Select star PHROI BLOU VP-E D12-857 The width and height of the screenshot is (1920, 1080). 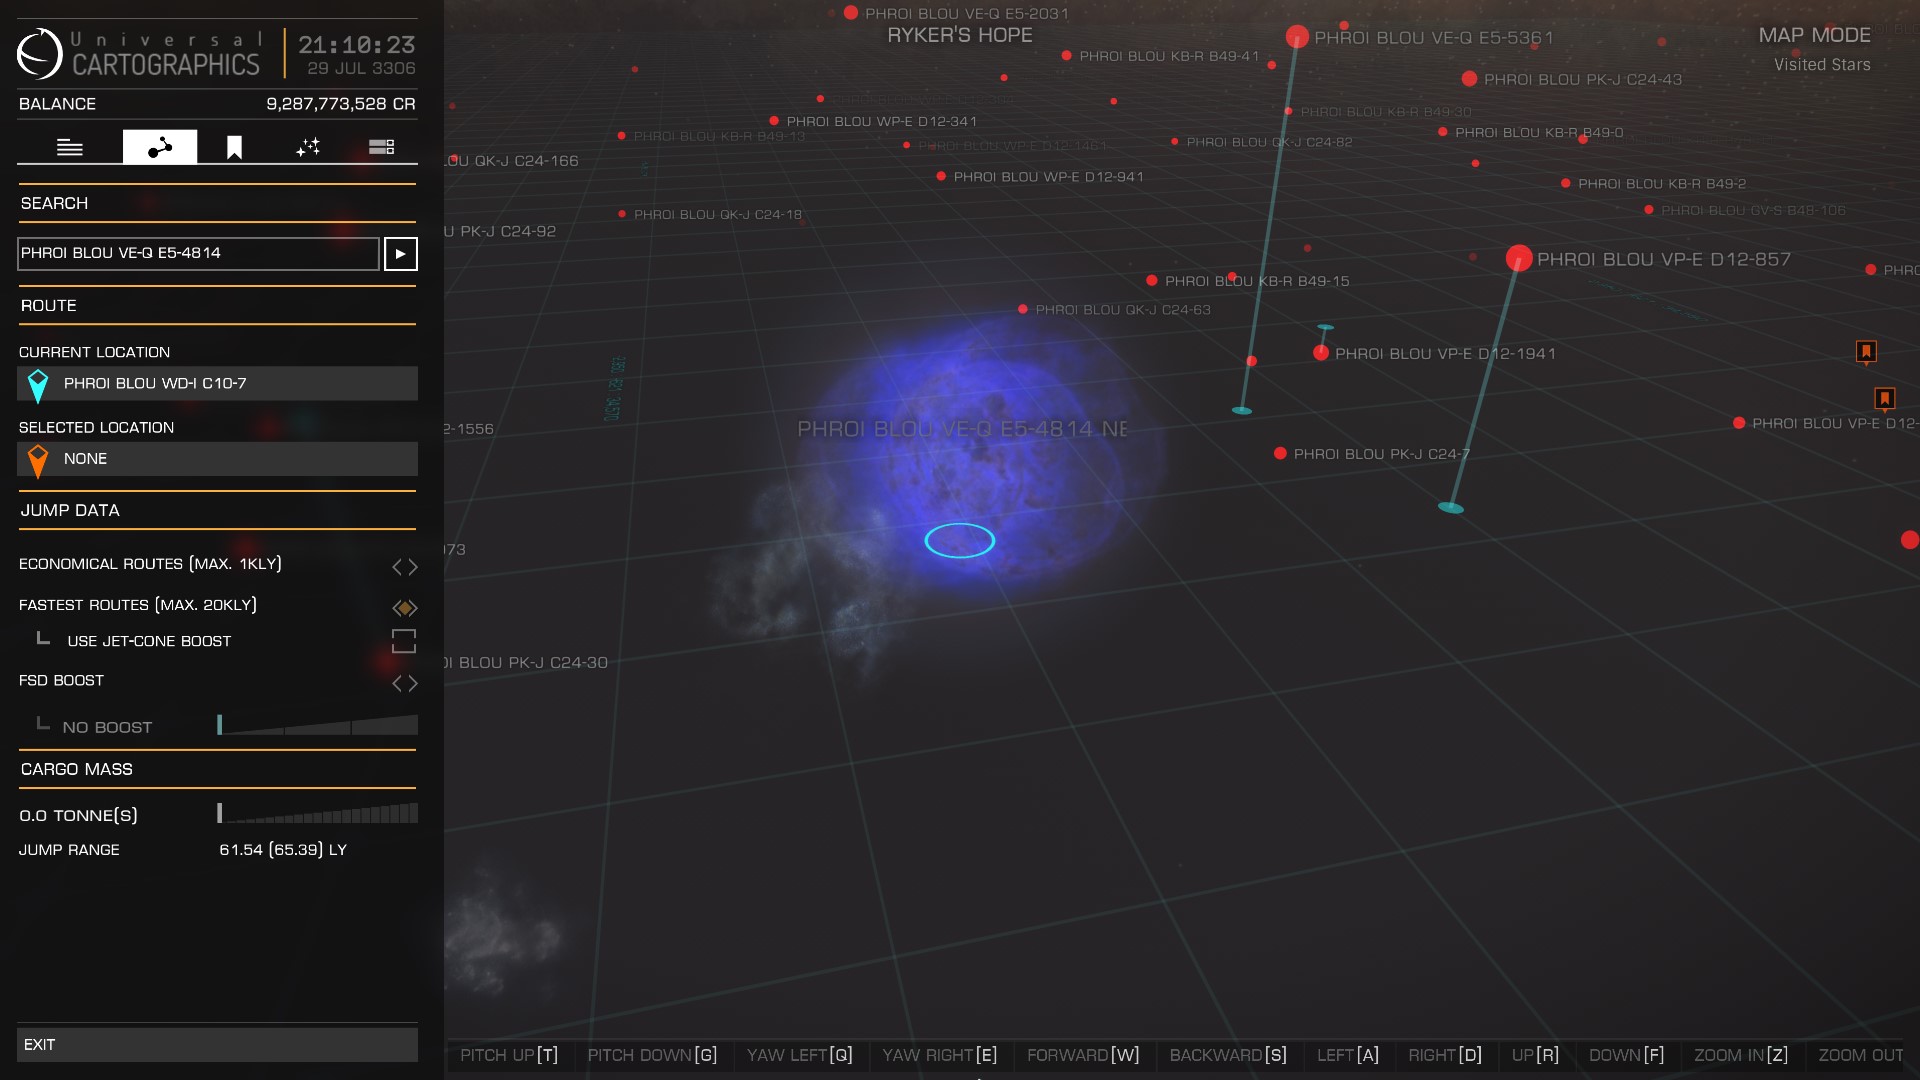coord(1519,258)
